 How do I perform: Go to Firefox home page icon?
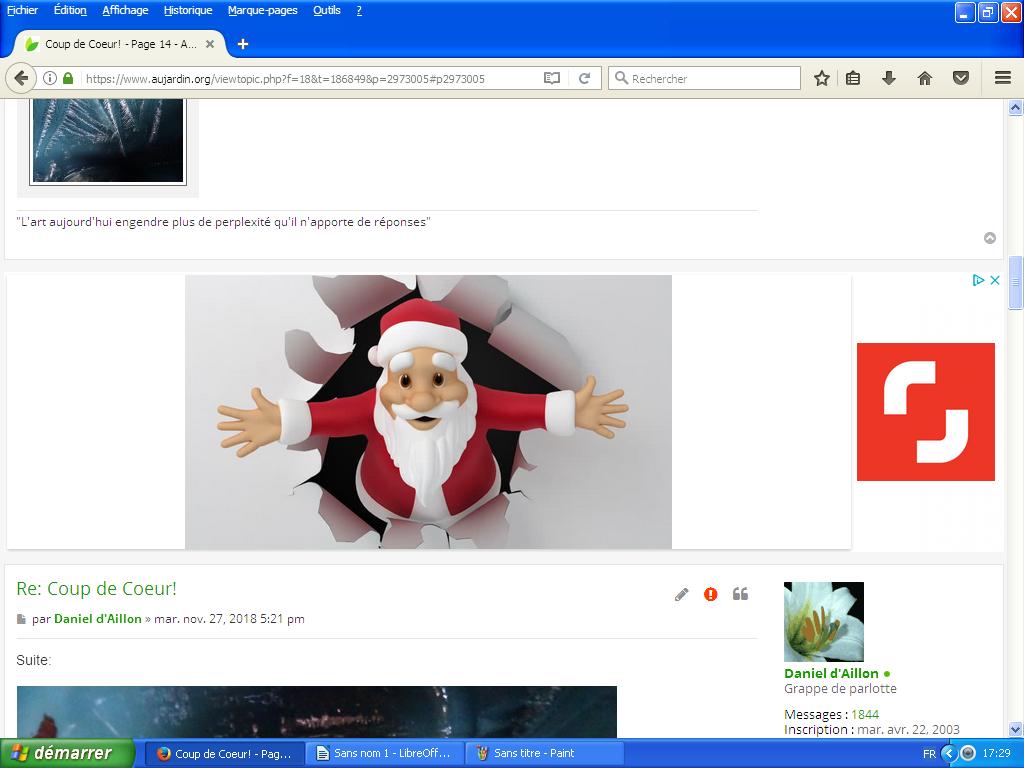[924, 78]
